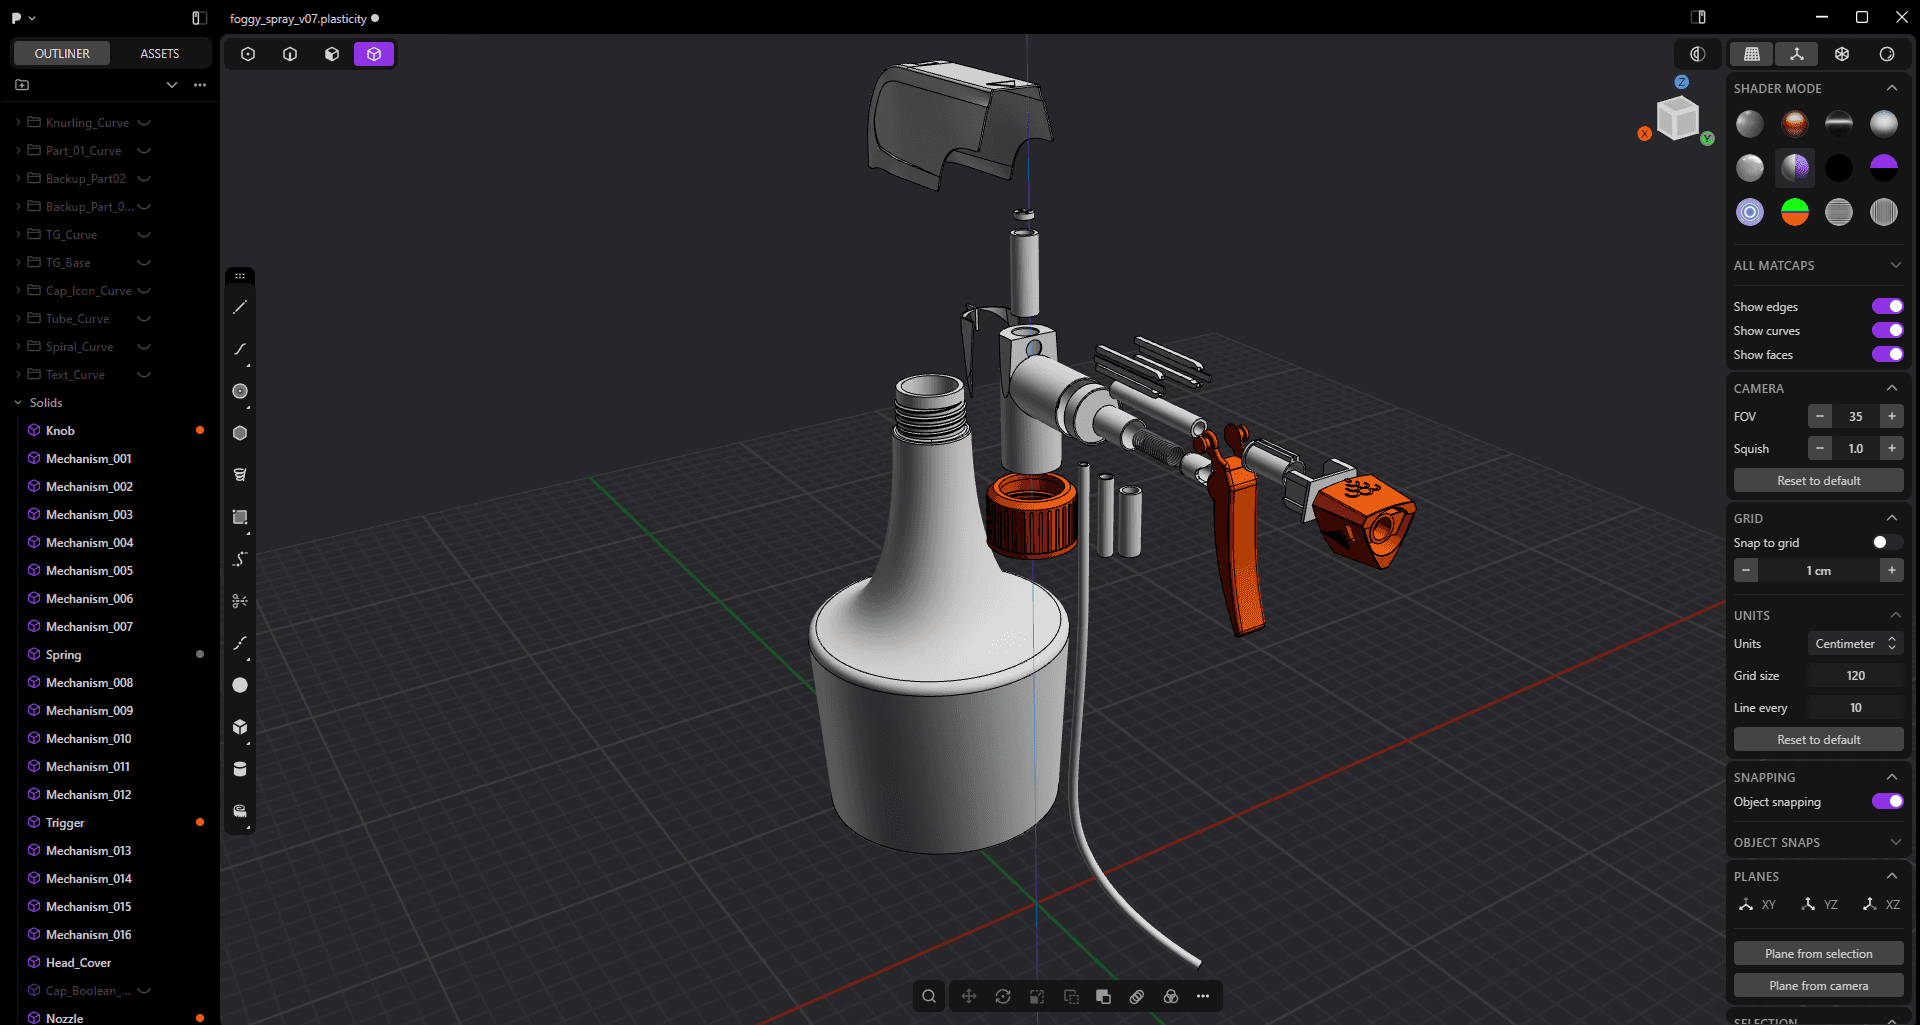Select the spline Curve tool in the toolbar

tap(240, 350)
